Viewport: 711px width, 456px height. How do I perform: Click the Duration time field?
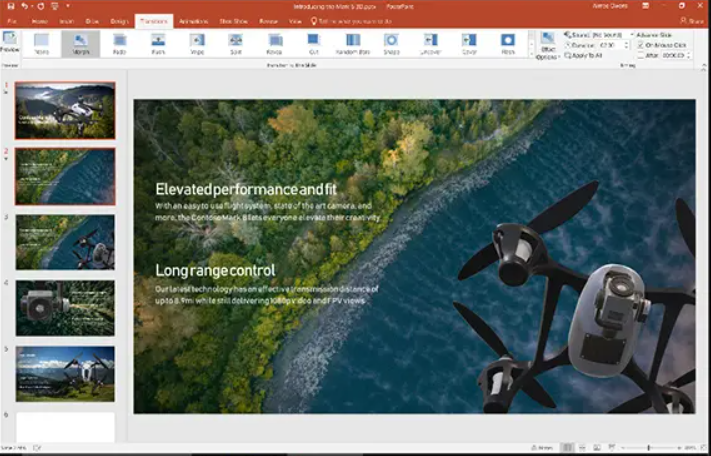tap(610, 45)
